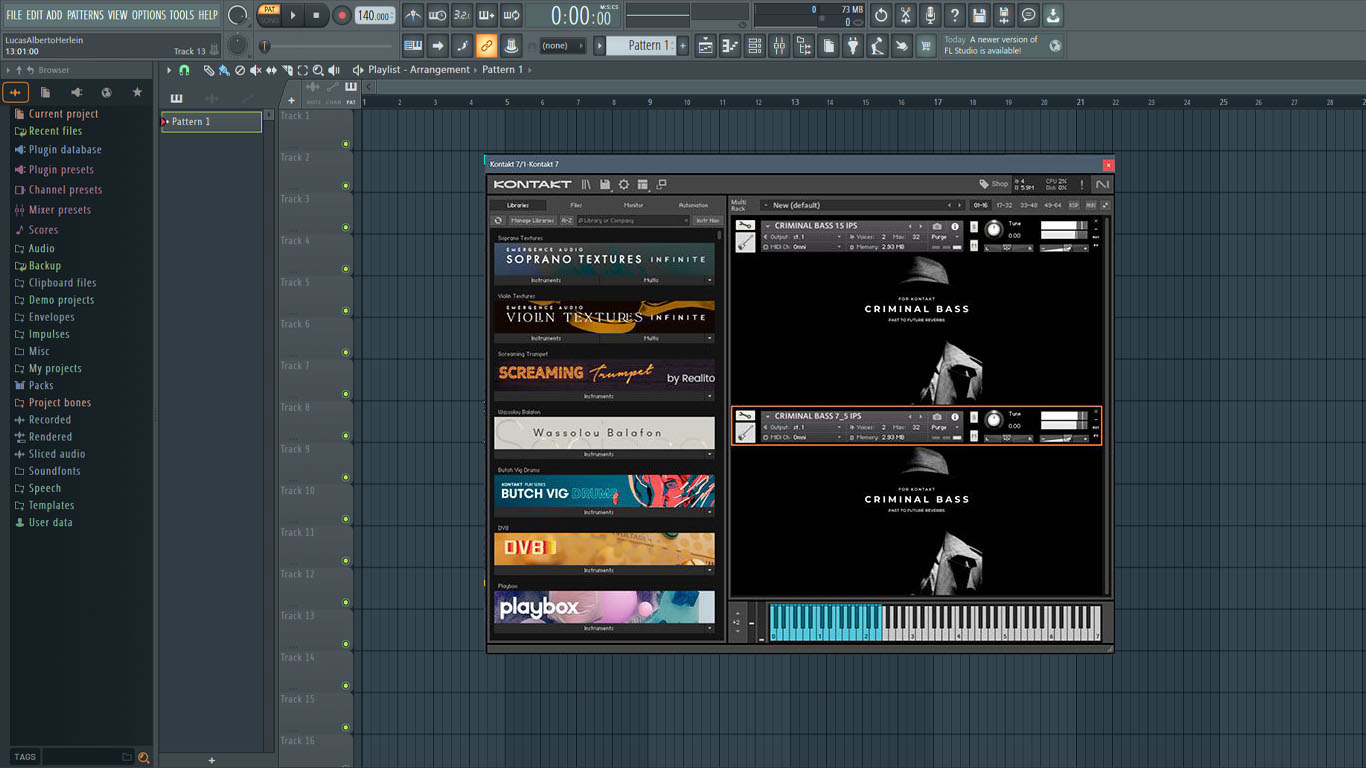Click the Library or Company search field
Image resolution: width=1366 pixels, height=768 pixels.
pyautogui.click(x=631, y=220)
